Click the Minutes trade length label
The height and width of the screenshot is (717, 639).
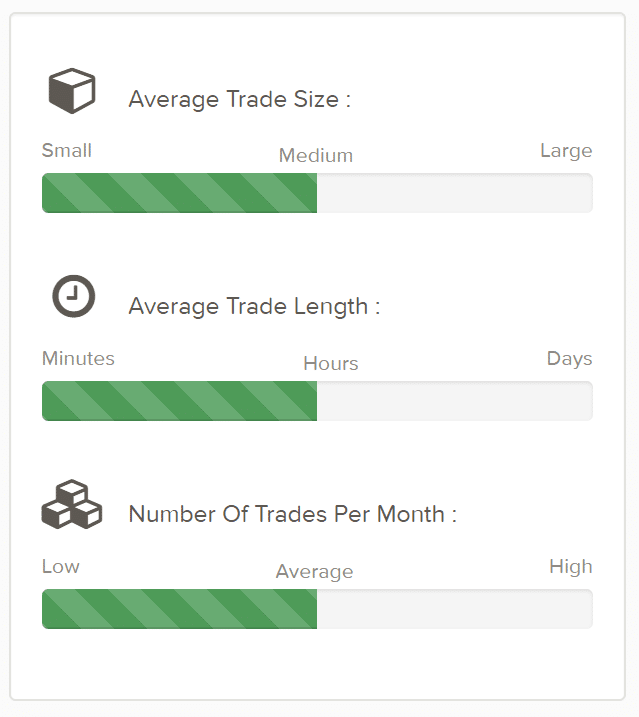click(78, 358)
